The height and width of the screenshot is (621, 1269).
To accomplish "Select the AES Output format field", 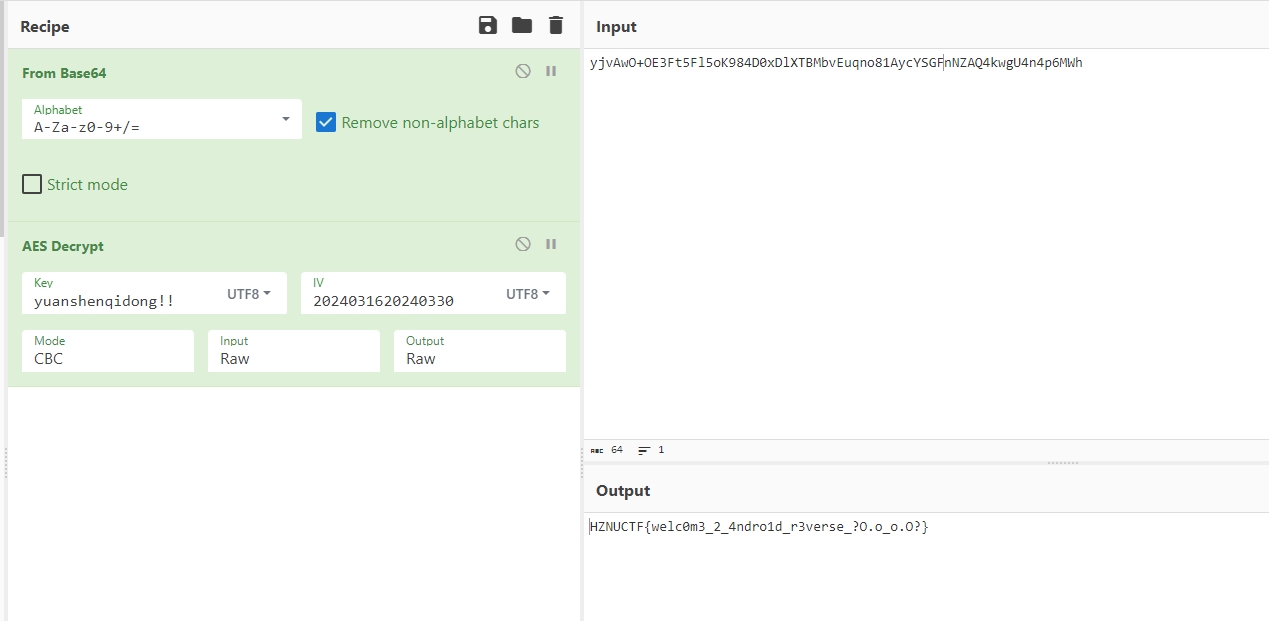I will (x=479, y=351).
